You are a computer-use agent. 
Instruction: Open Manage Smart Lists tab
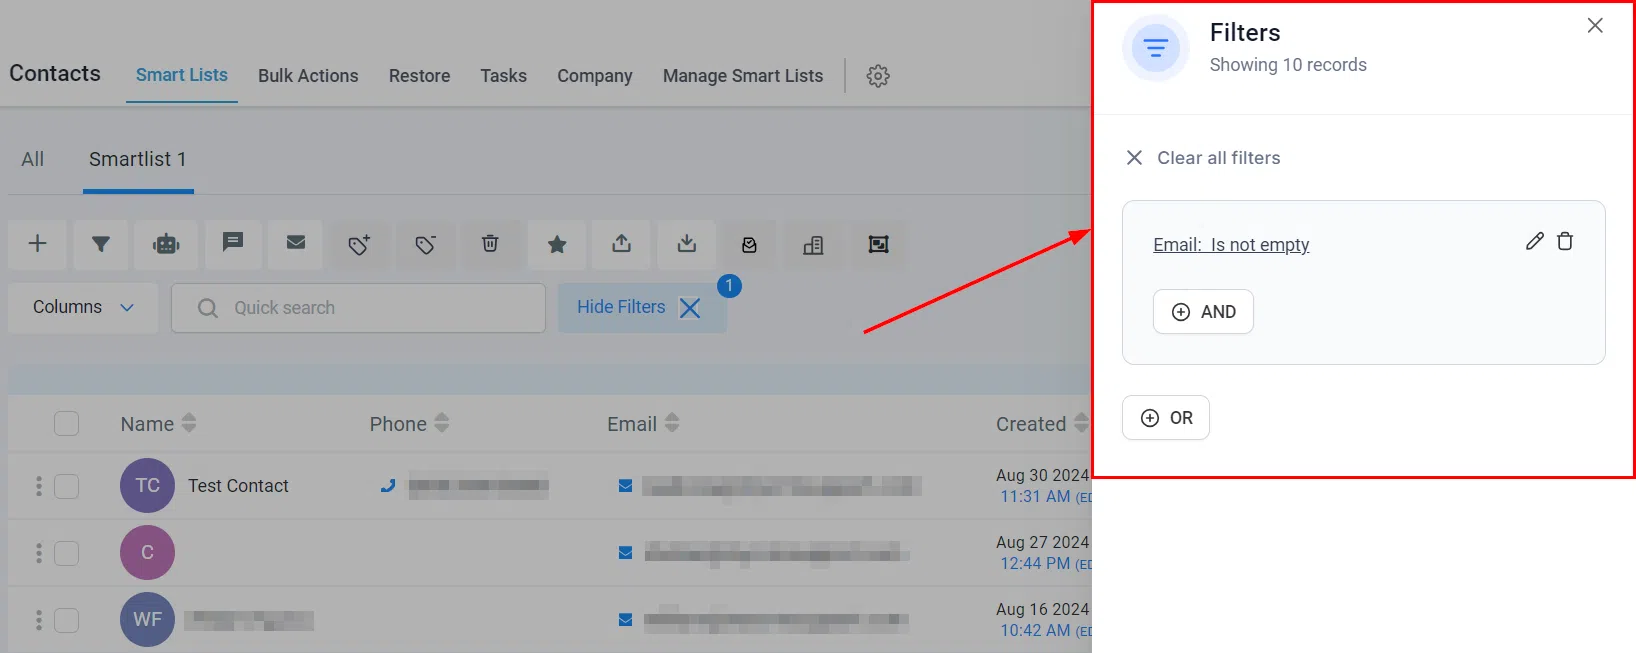(x=743, y=76)
